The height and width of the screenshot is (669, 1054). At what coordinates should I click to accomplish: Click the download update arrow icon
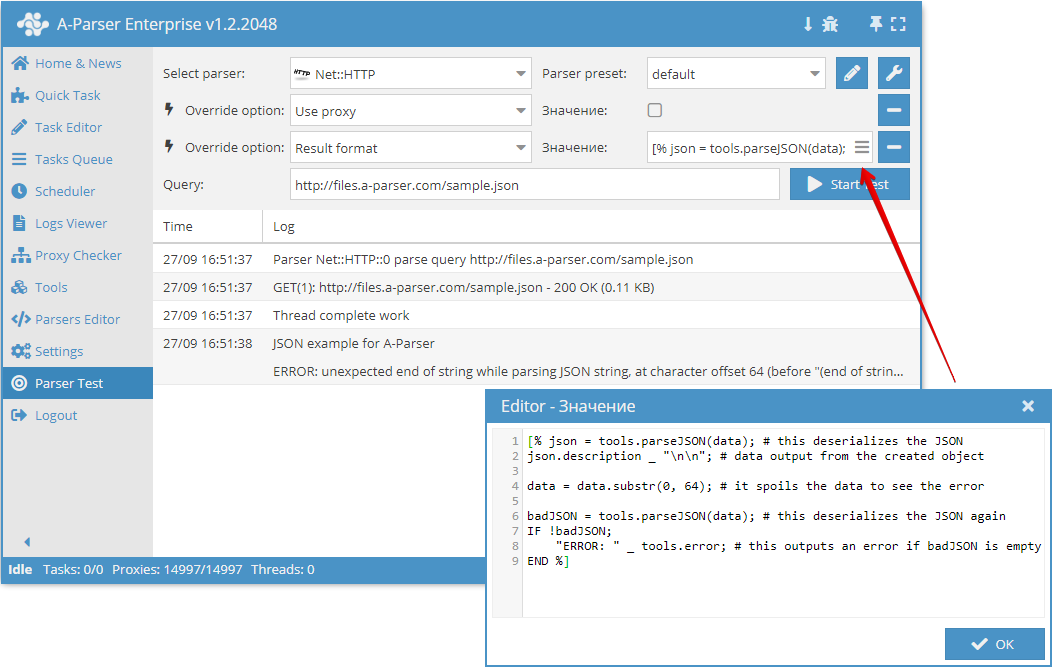(x=808, y=24)
